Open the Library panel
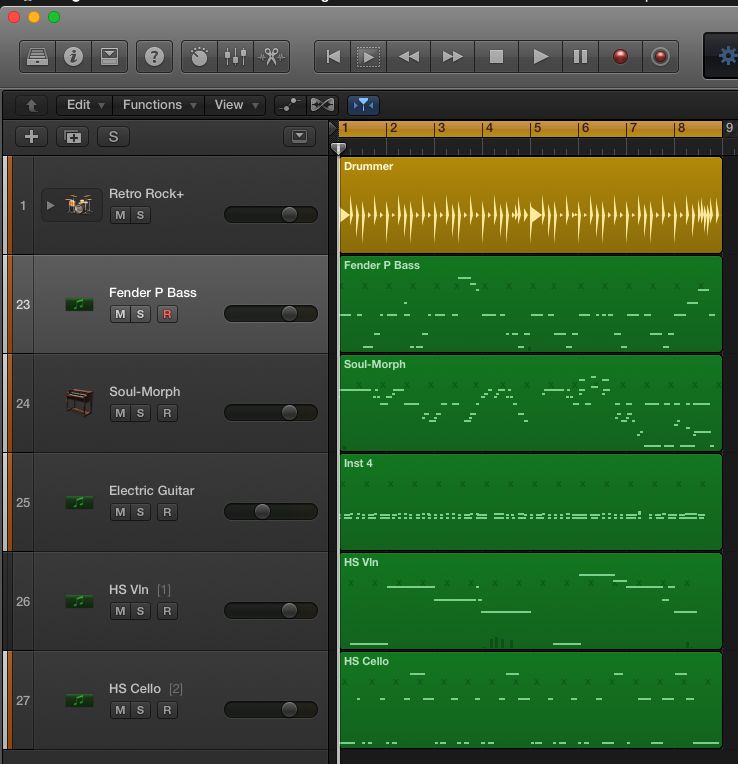Viewport: 738px width, 764px height. 38,57
